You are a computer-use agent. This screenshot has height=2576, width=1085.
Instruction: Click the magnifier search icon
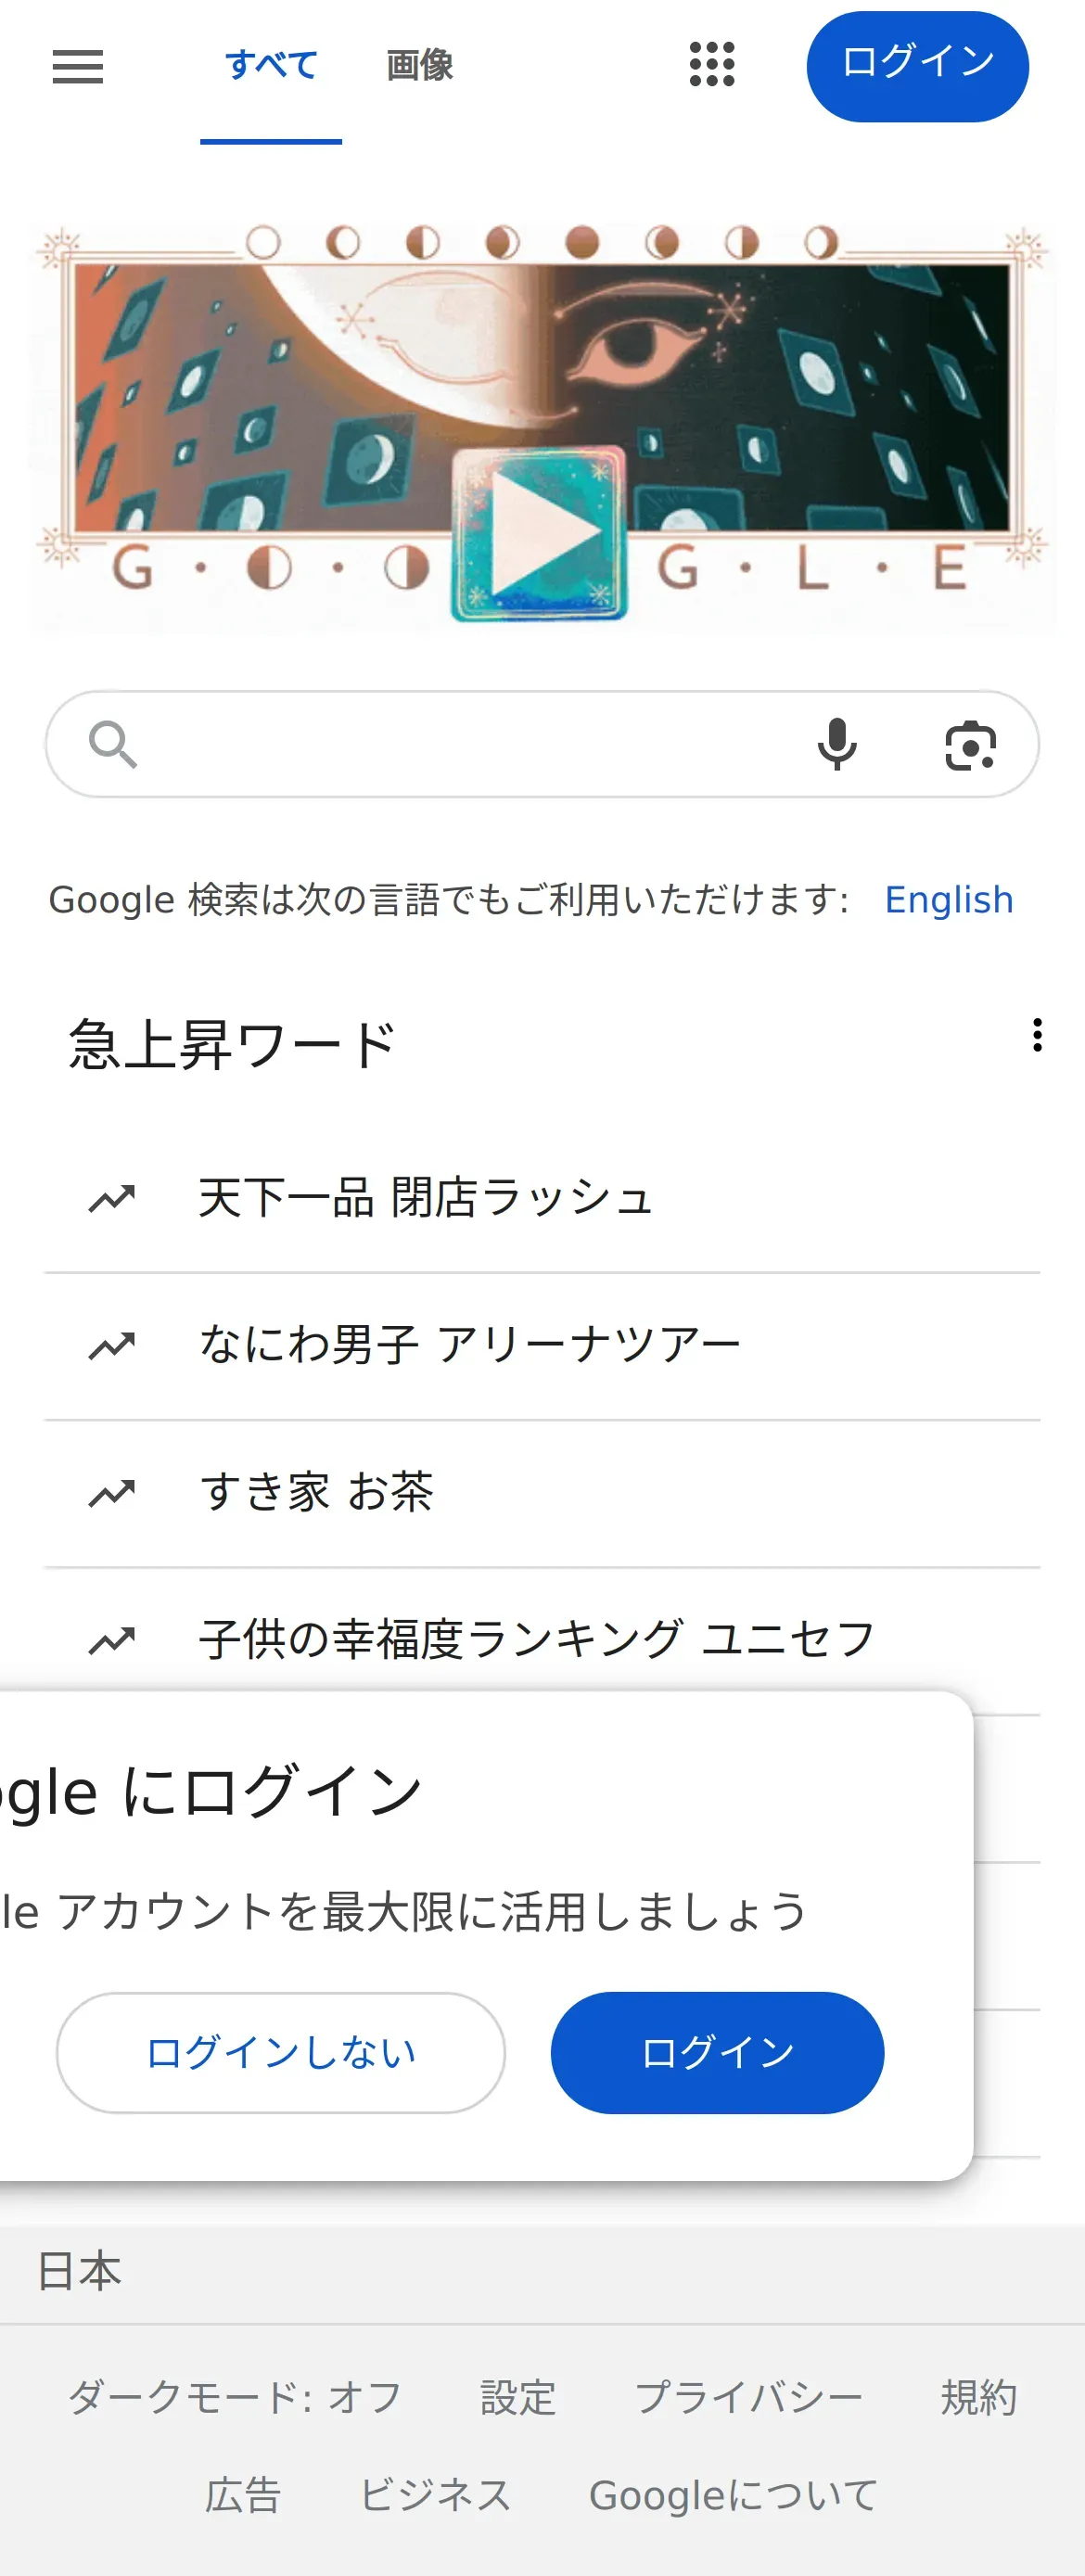pos(113,745)
